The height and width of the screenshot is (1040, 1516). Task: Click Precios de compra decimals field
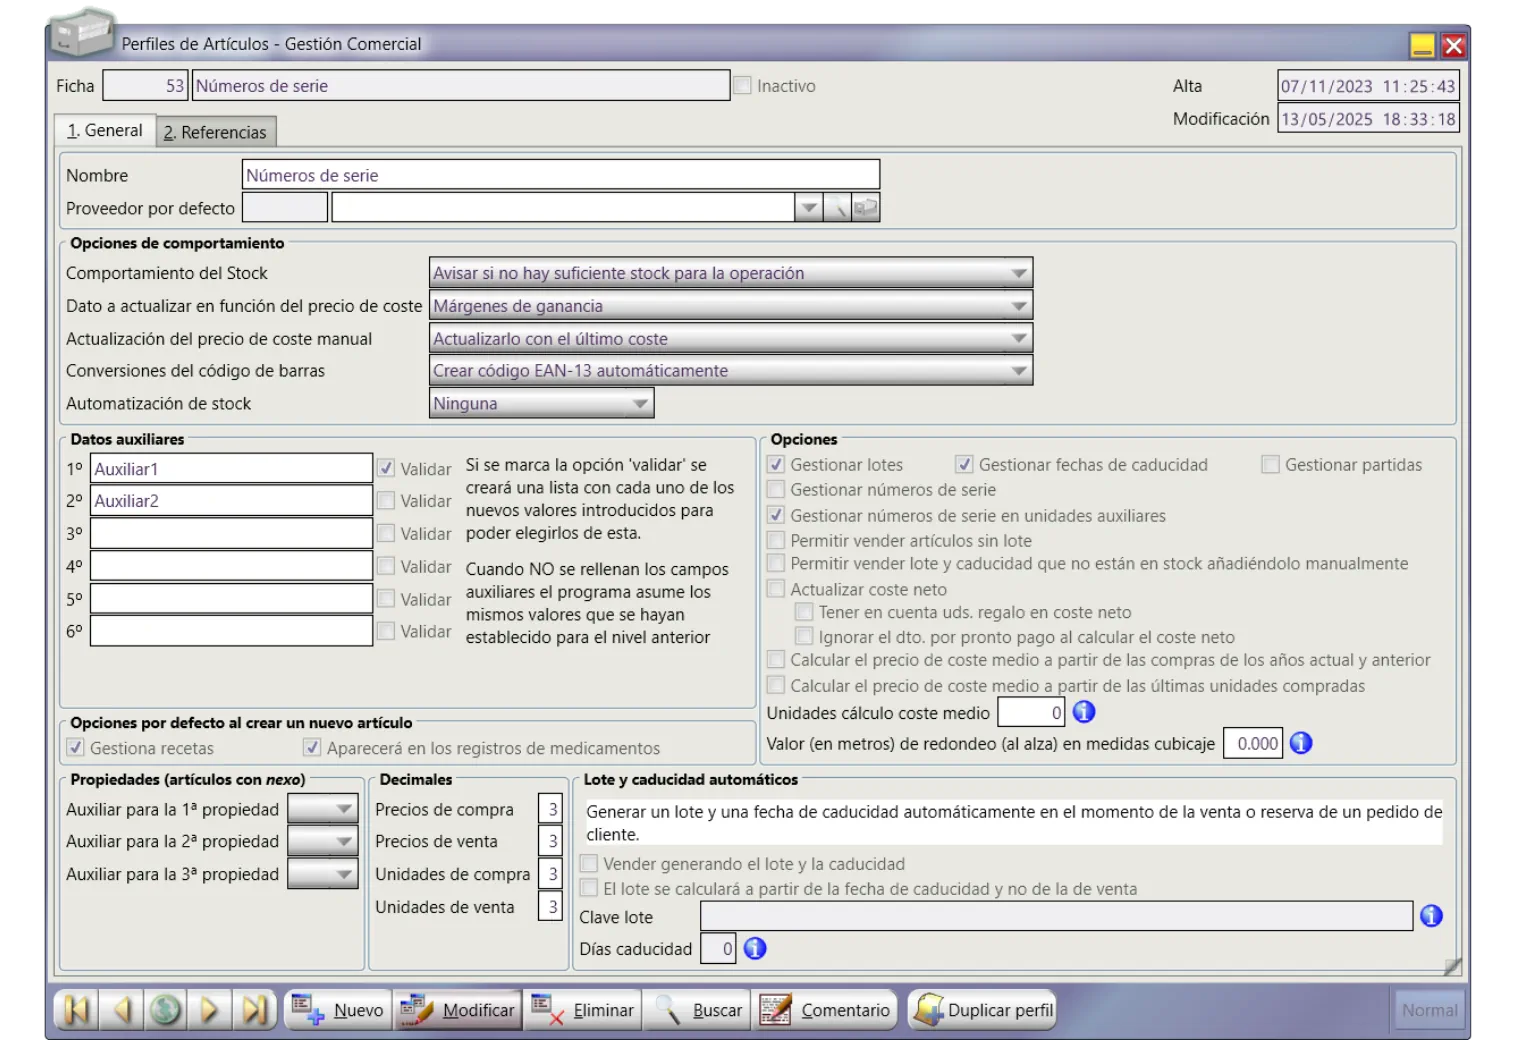pyautogui.click(x=550, y=808)
